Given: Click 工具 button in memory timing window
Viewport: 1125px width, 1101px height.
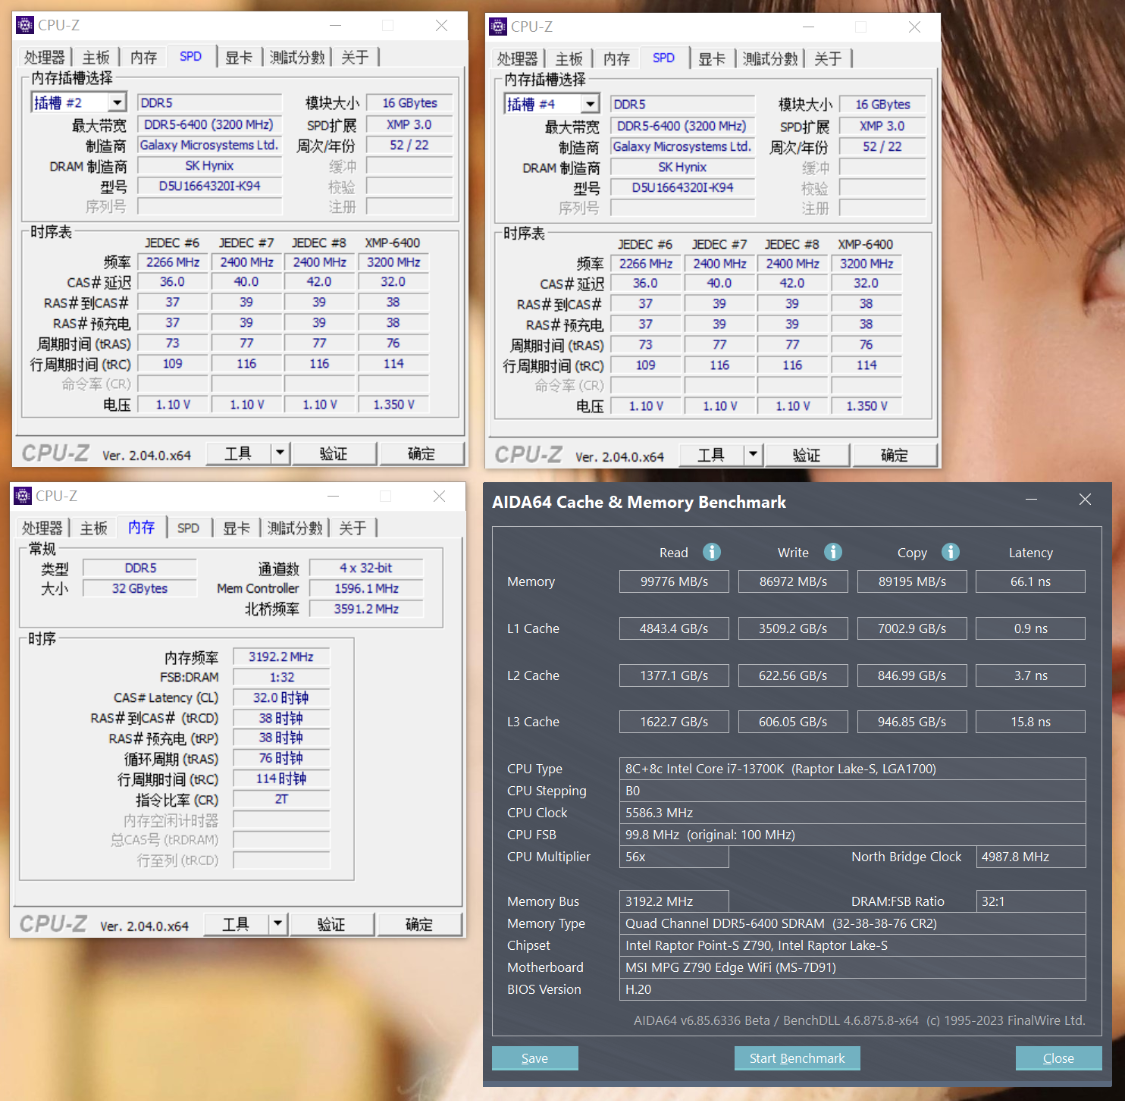Looking at the screenshot, I should [x=237, y=924].
